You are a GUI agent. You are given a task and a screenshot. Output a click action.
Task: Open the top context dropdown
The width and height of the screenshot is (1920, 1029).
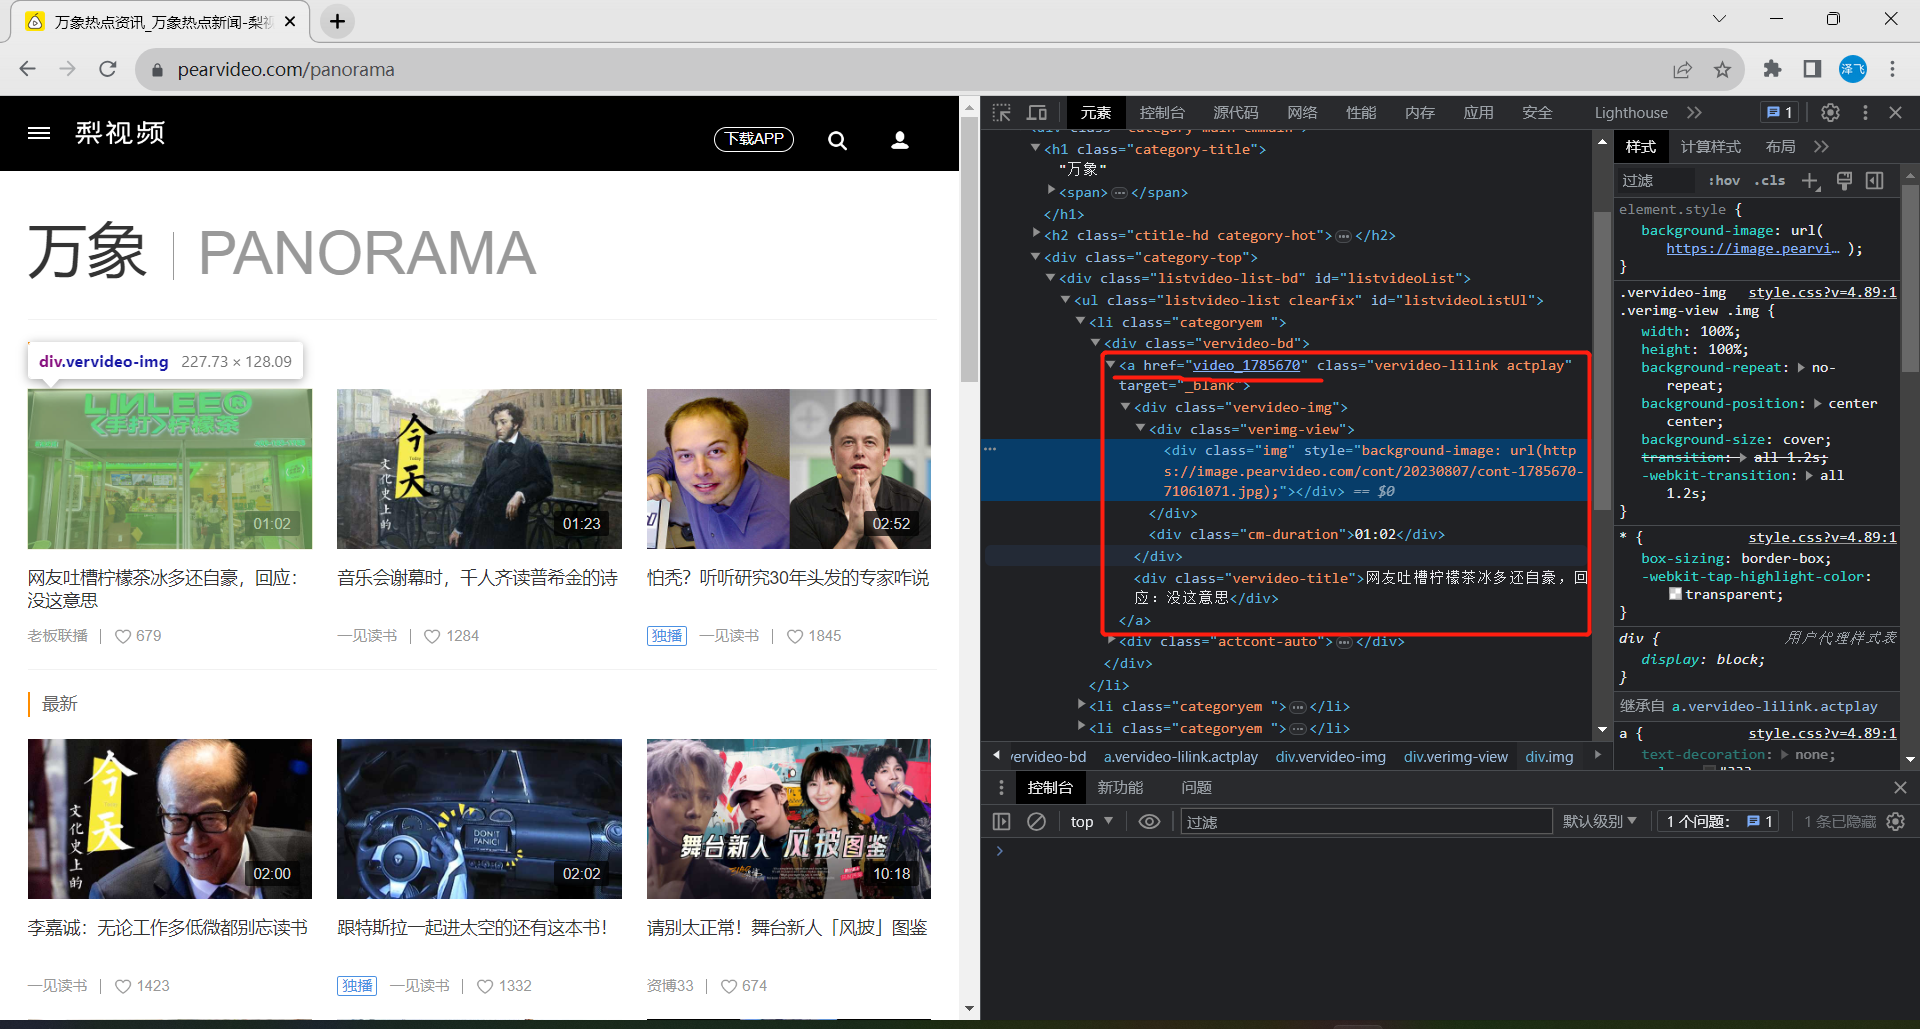tap(1091, 821)
